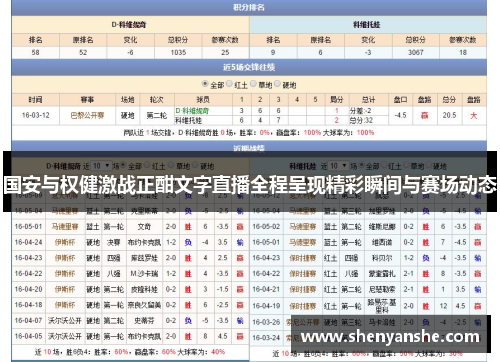
Task: Click the 分差:-2 summary cell
Action: (x=360, y=111)
